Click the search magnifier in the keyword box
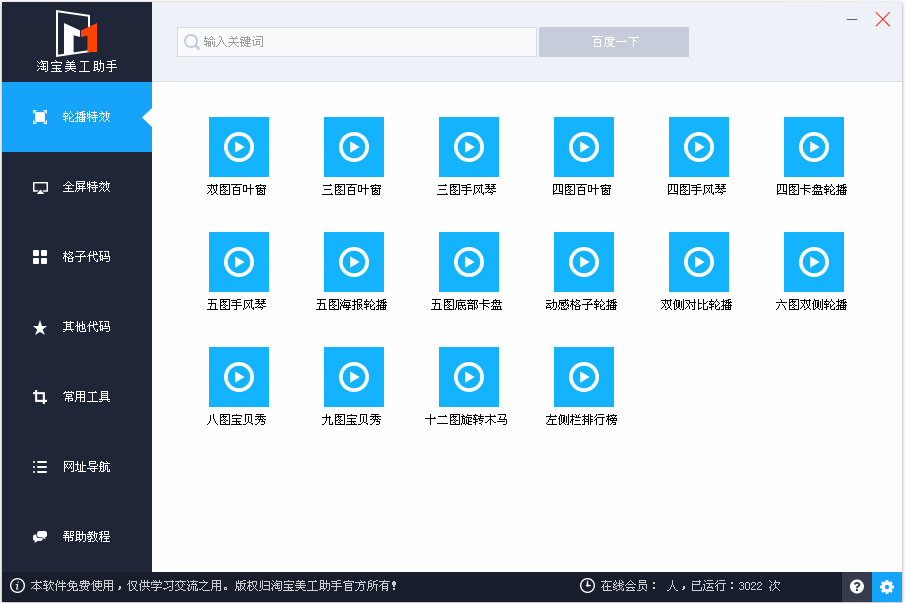 pyautogui.click(x=190, y=41)
